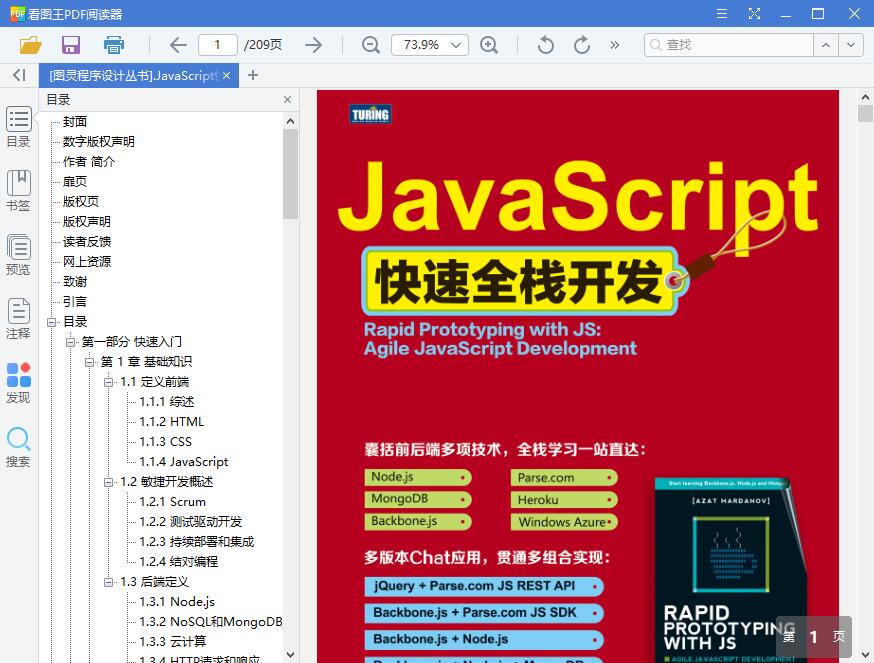Screen dimensions: 874x663
Task: Jump to 致谢 in outline
Action: pyautogui.click(x=75, y=282)
